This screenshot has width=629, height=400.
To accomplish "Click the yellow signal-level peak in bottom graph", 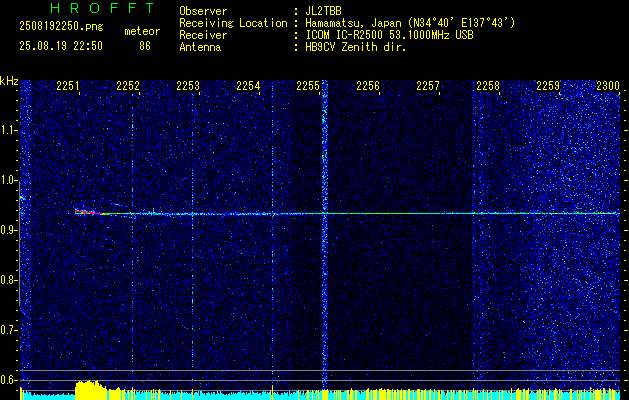I will click(x=90, y=390).
